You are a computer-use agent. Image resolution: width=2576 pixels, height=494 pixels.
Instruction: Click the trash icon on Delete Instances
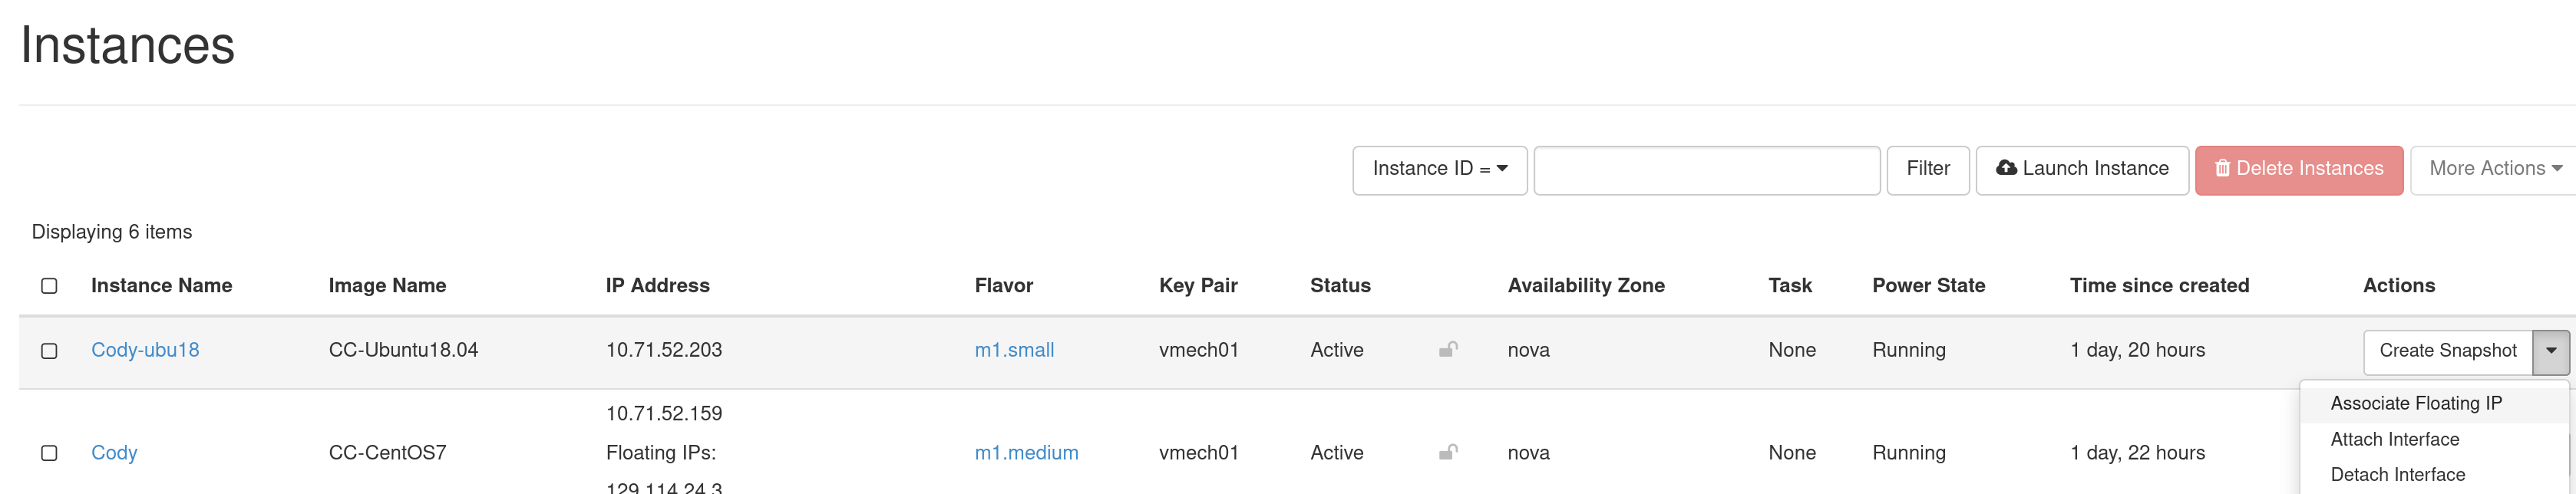point(2222,168)
